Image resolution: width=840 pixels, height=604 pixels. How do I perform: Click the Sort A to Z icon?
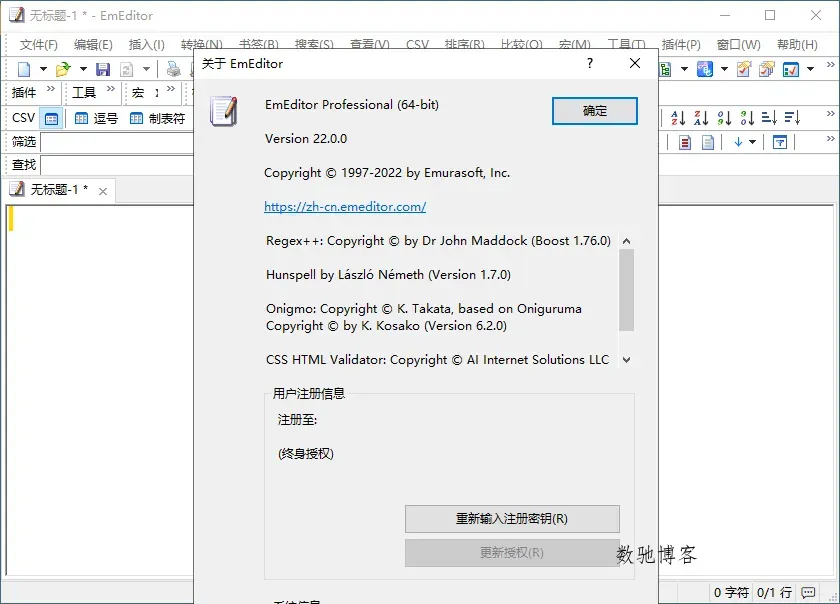point(678,117)
